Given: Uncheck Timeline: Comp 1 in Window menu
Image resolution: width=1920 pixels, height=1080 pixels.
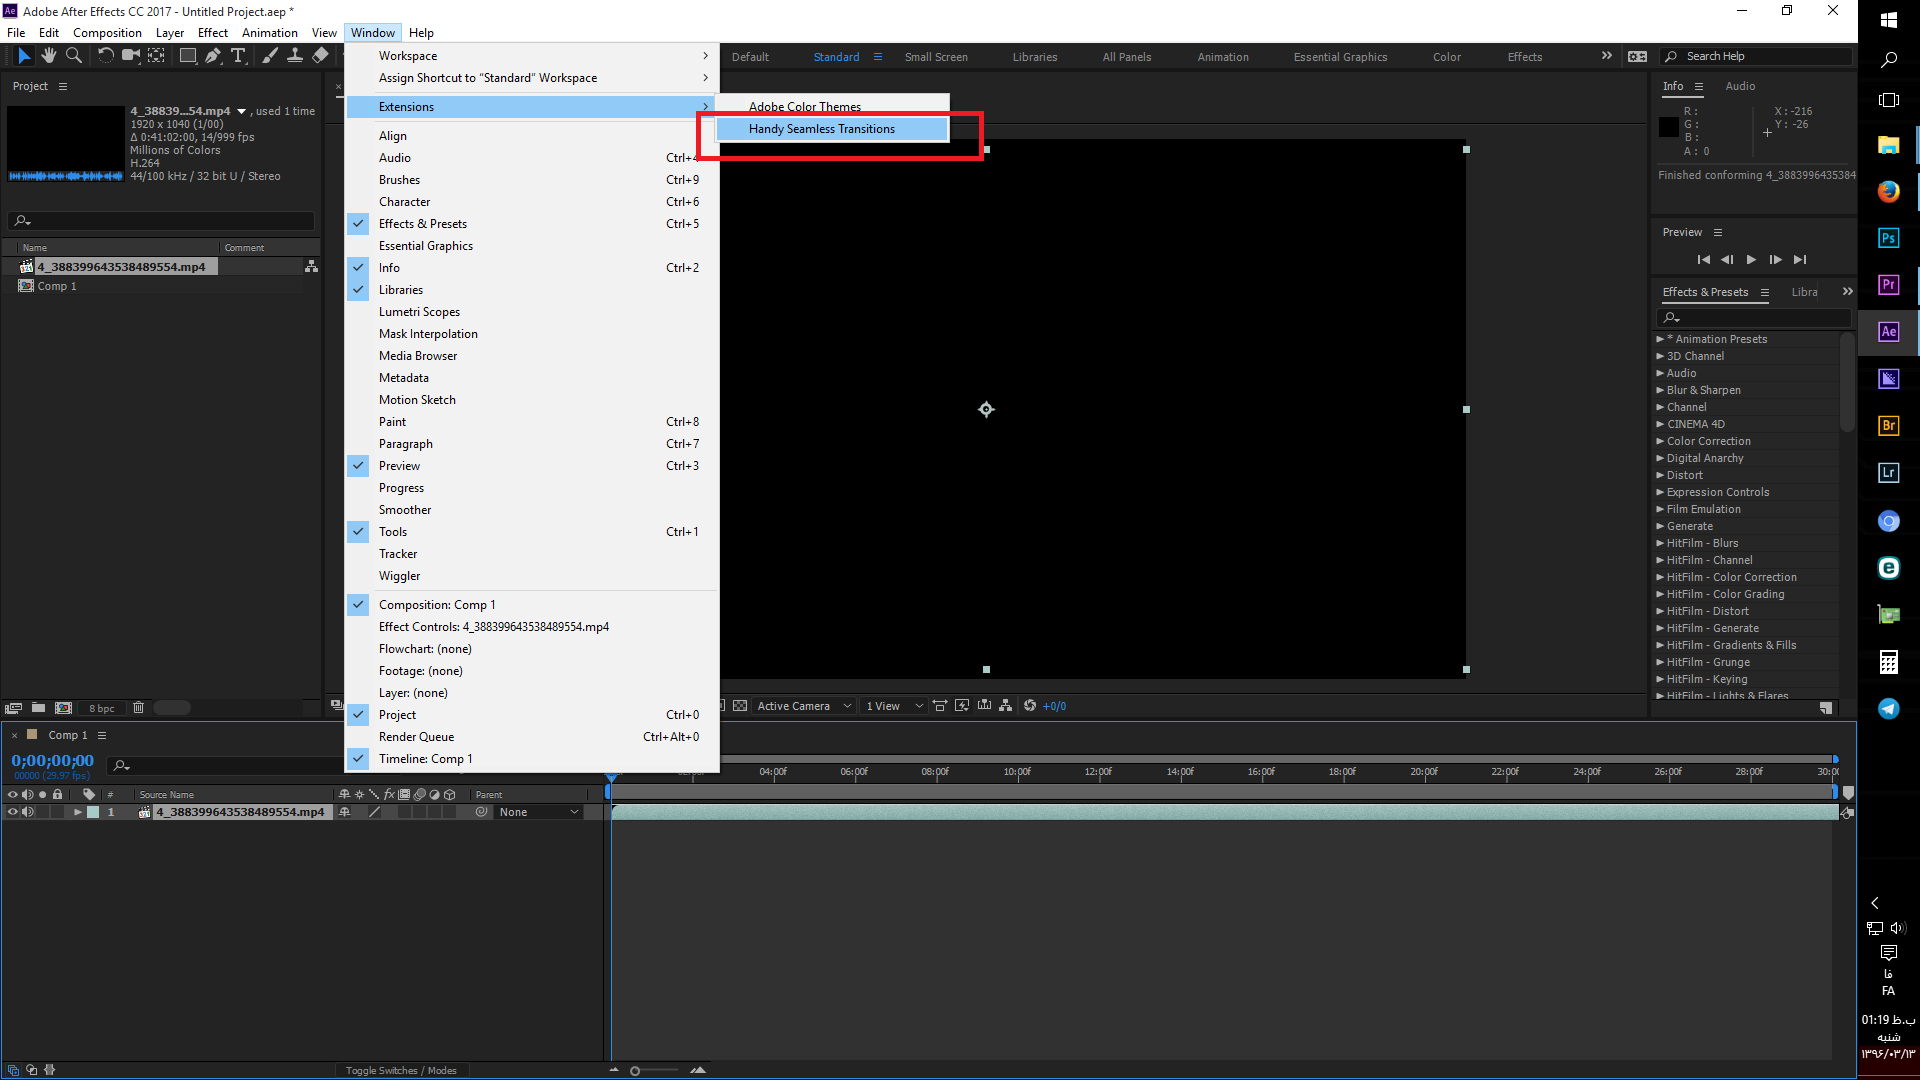Looking at the screenshot, I should [532, 759].
